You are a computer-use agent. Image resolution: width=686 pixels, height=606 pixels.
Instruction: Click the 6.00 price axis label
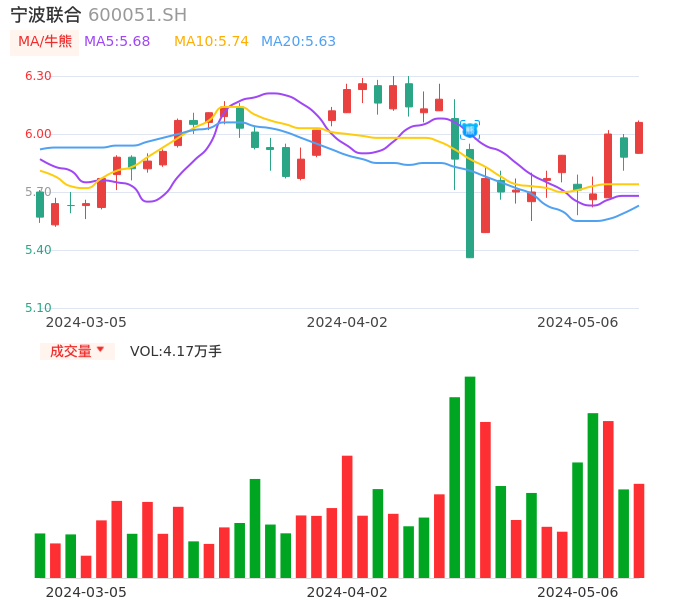point(38,134)
